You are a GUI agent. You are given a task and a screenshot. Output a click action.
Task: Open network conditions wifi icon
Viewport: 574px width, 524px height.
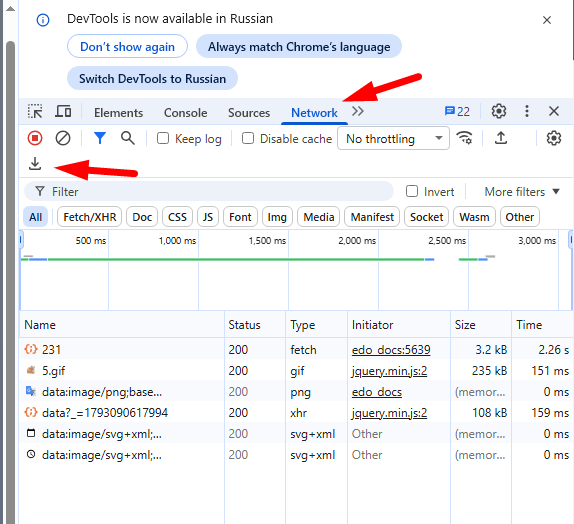pos(464,138)
